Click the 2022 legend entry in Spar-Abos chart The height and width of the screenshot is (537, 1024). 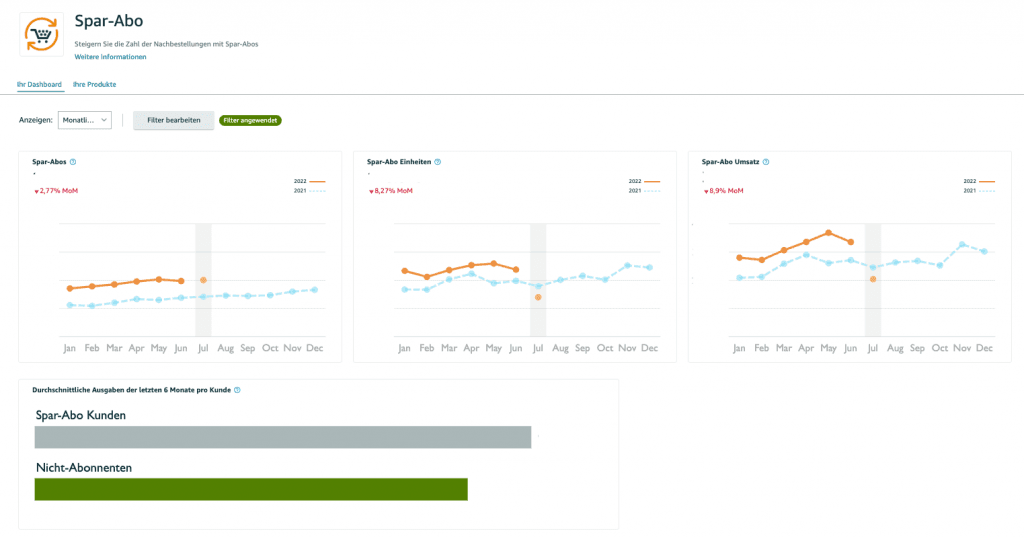309,181
